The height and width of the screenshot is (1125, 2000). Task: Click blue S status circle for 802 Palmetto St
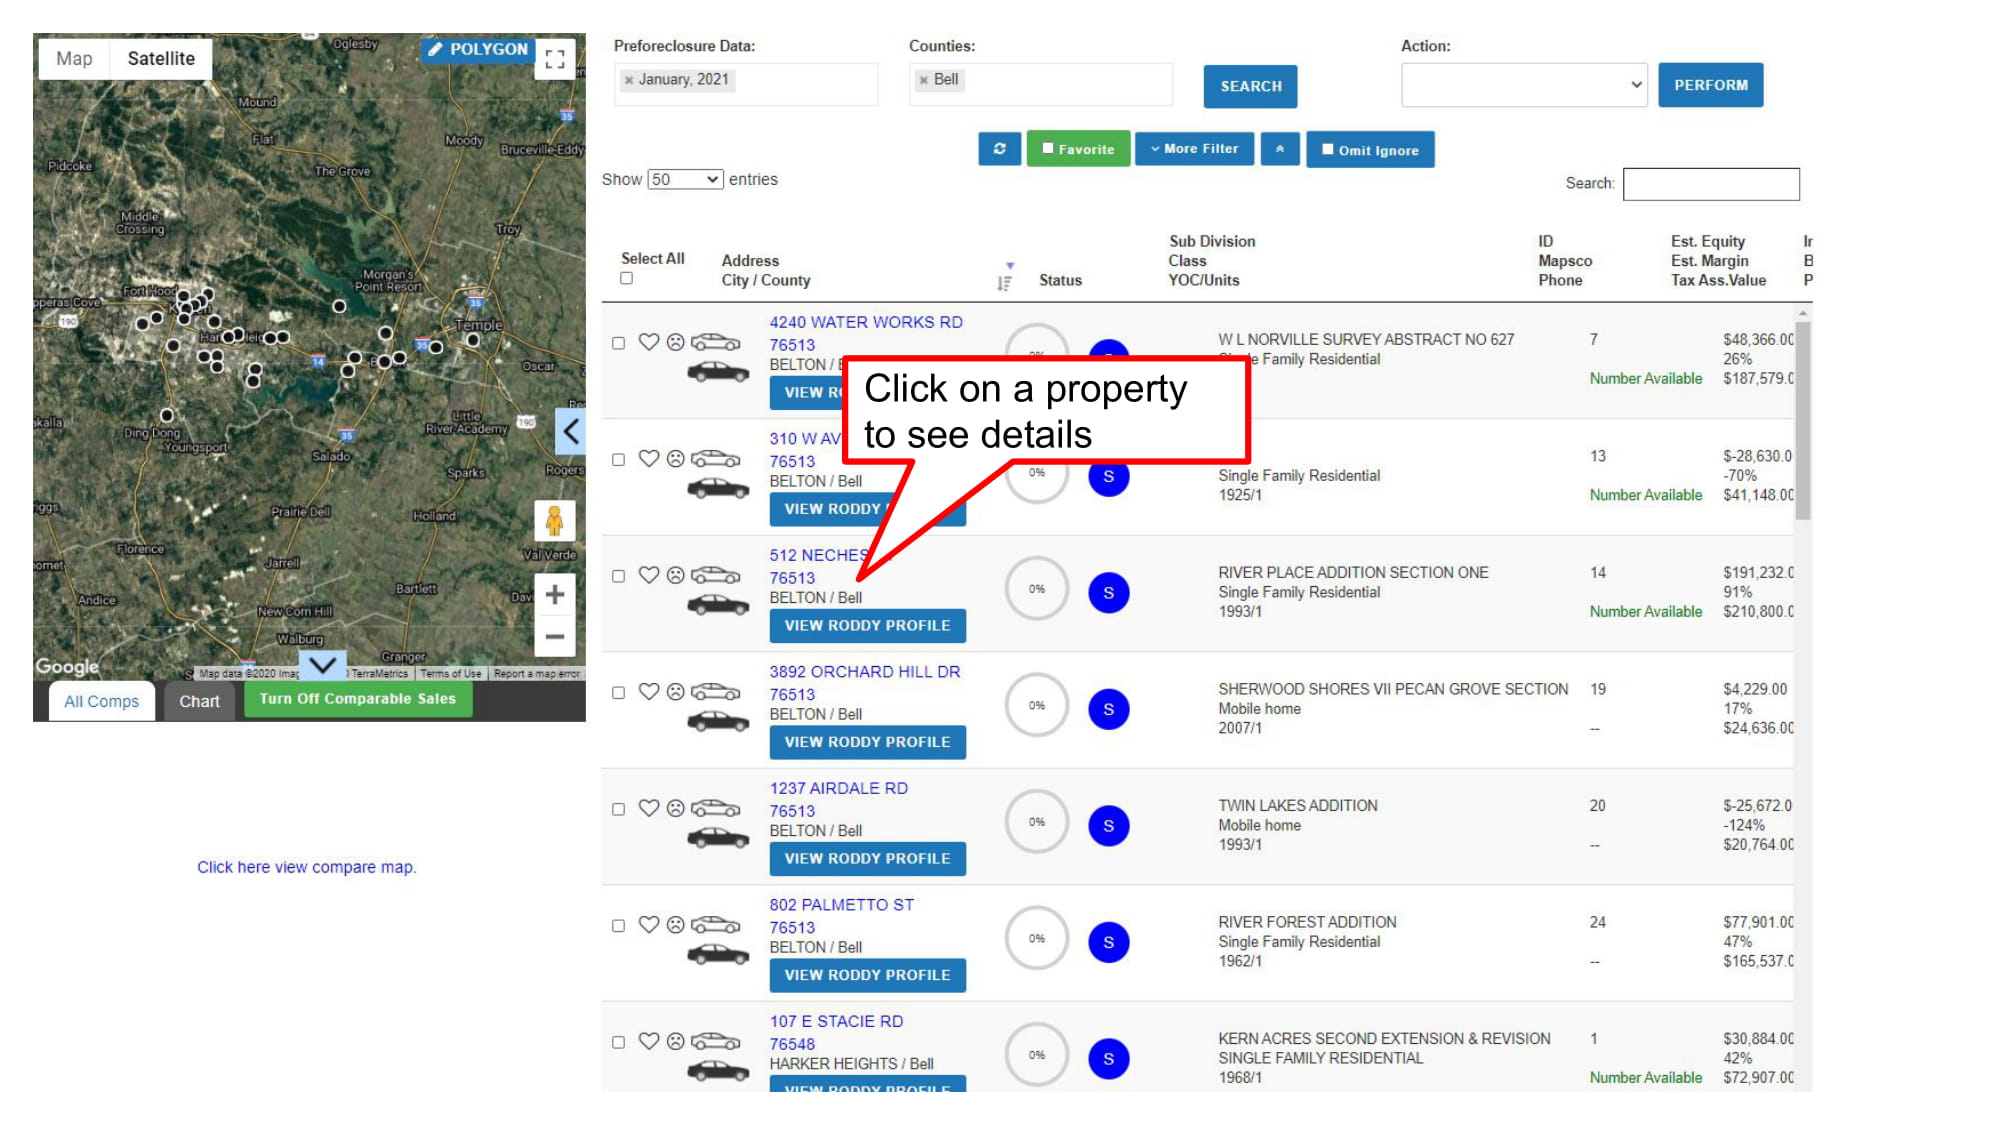tap(1108, 942)
